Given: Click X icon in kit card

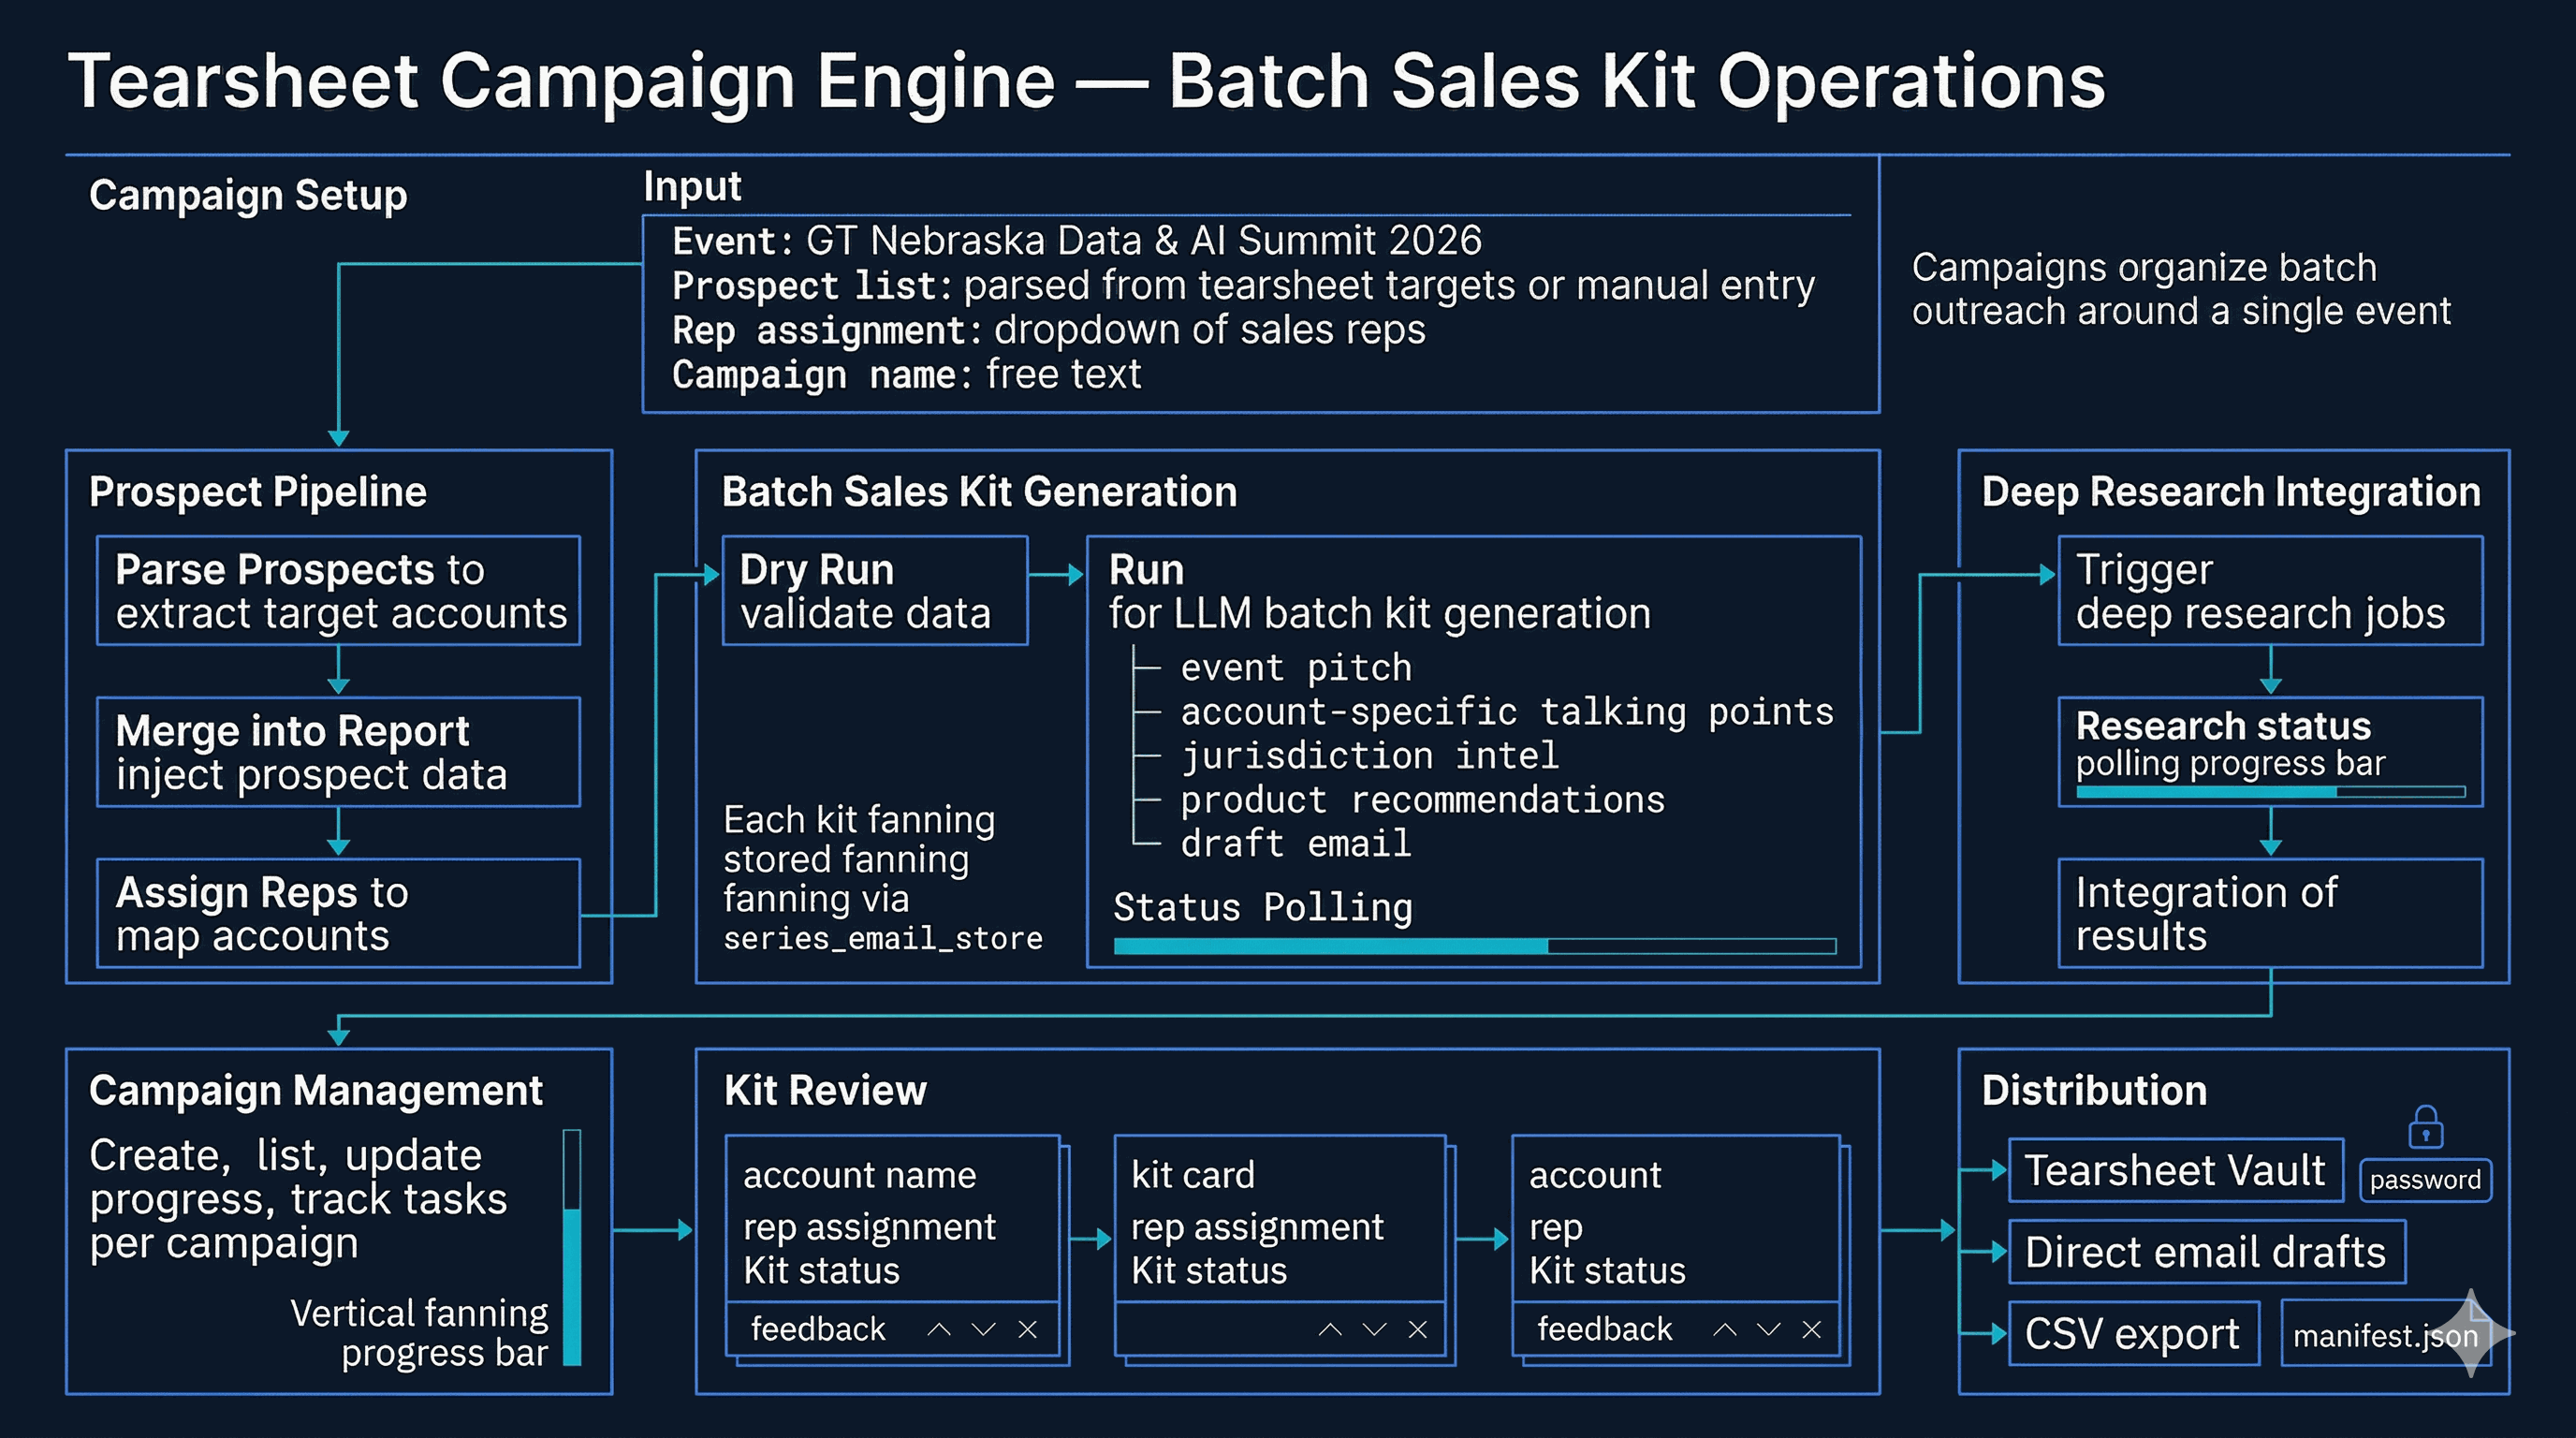Looking at the screenshot, I should click(1417, 1329).
